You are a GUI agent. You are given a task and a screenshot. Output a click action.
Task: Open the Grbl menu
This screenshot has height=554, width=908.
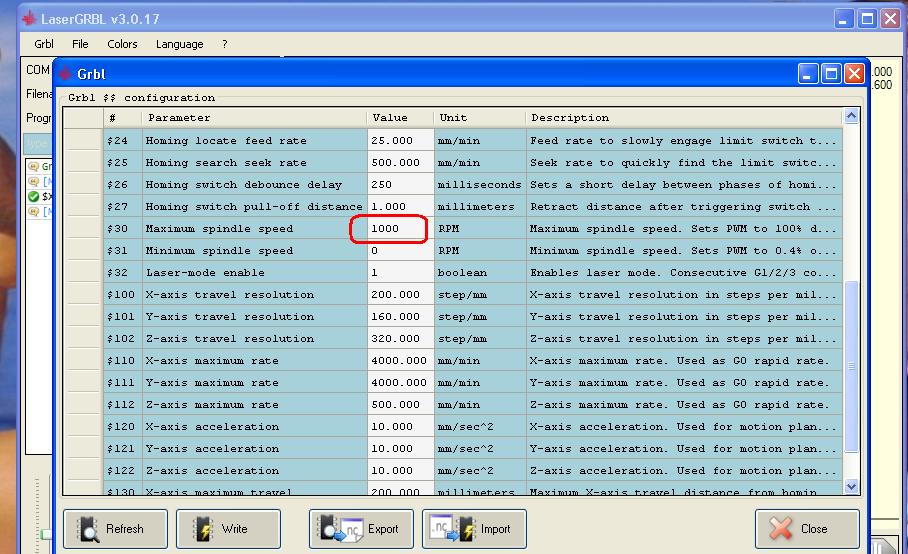(x=44, y=44)
